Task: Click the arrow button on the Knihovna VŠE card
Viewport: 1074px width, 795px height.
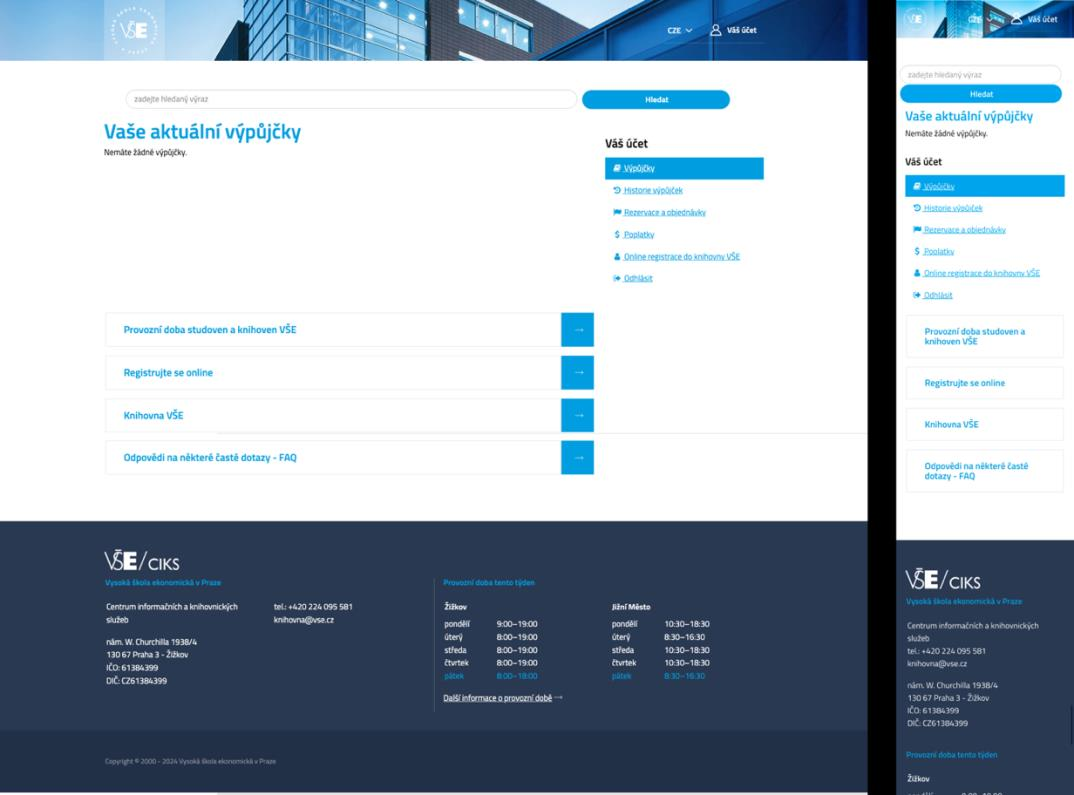Action: tap(577, 415)
